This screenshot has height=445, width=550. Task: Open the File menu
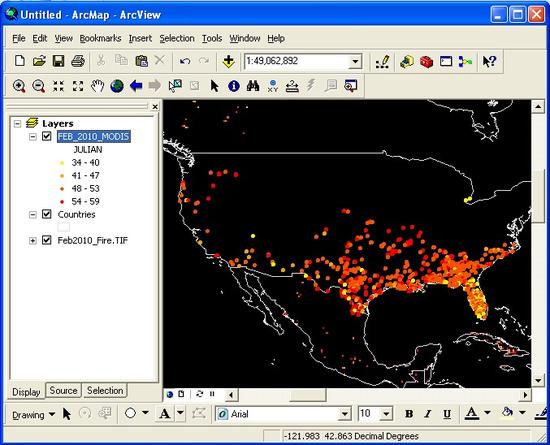(x=19, y=38)
